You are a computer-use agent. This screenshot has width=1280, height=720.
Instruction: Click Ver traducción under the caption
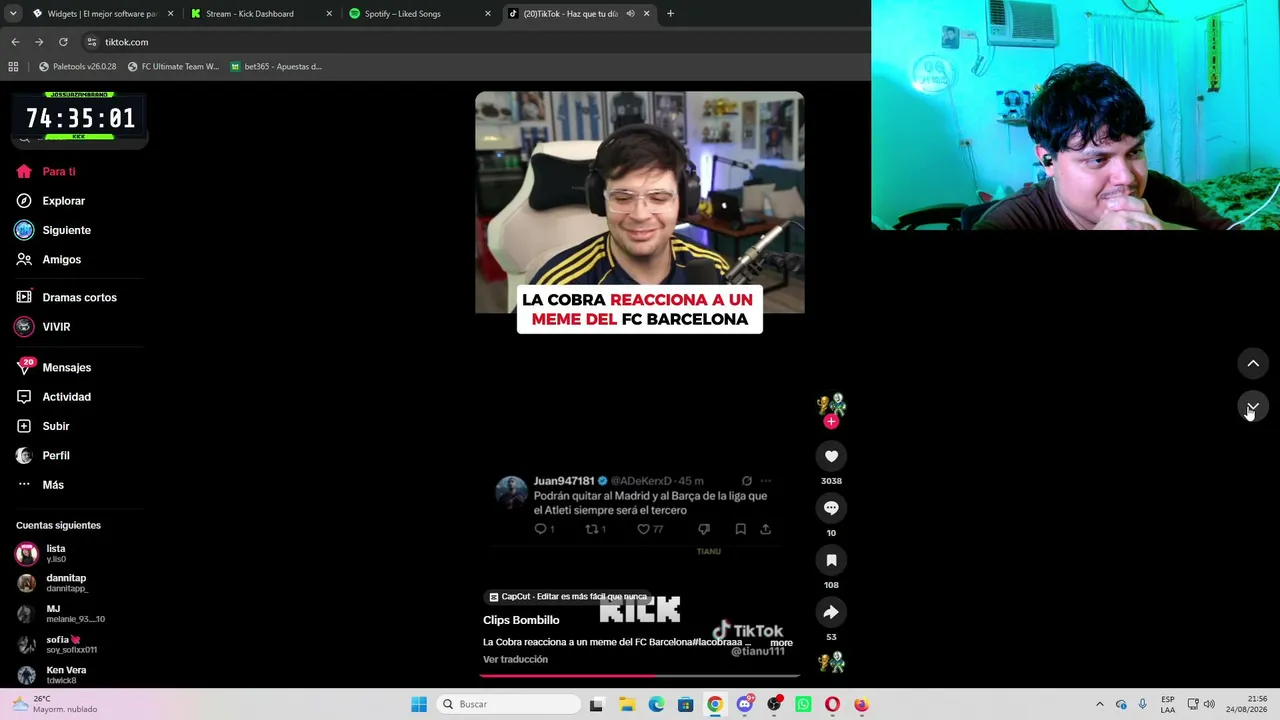point(515,659)
